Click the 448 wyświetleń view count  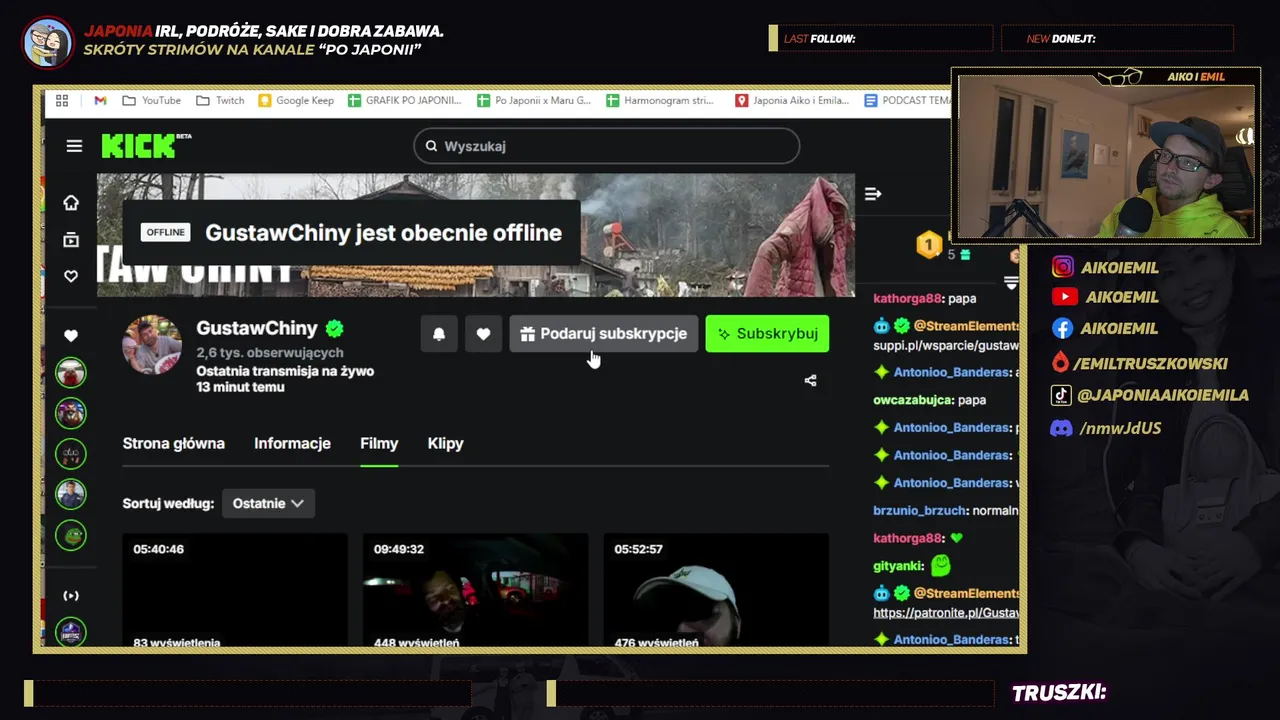(416, 642)
